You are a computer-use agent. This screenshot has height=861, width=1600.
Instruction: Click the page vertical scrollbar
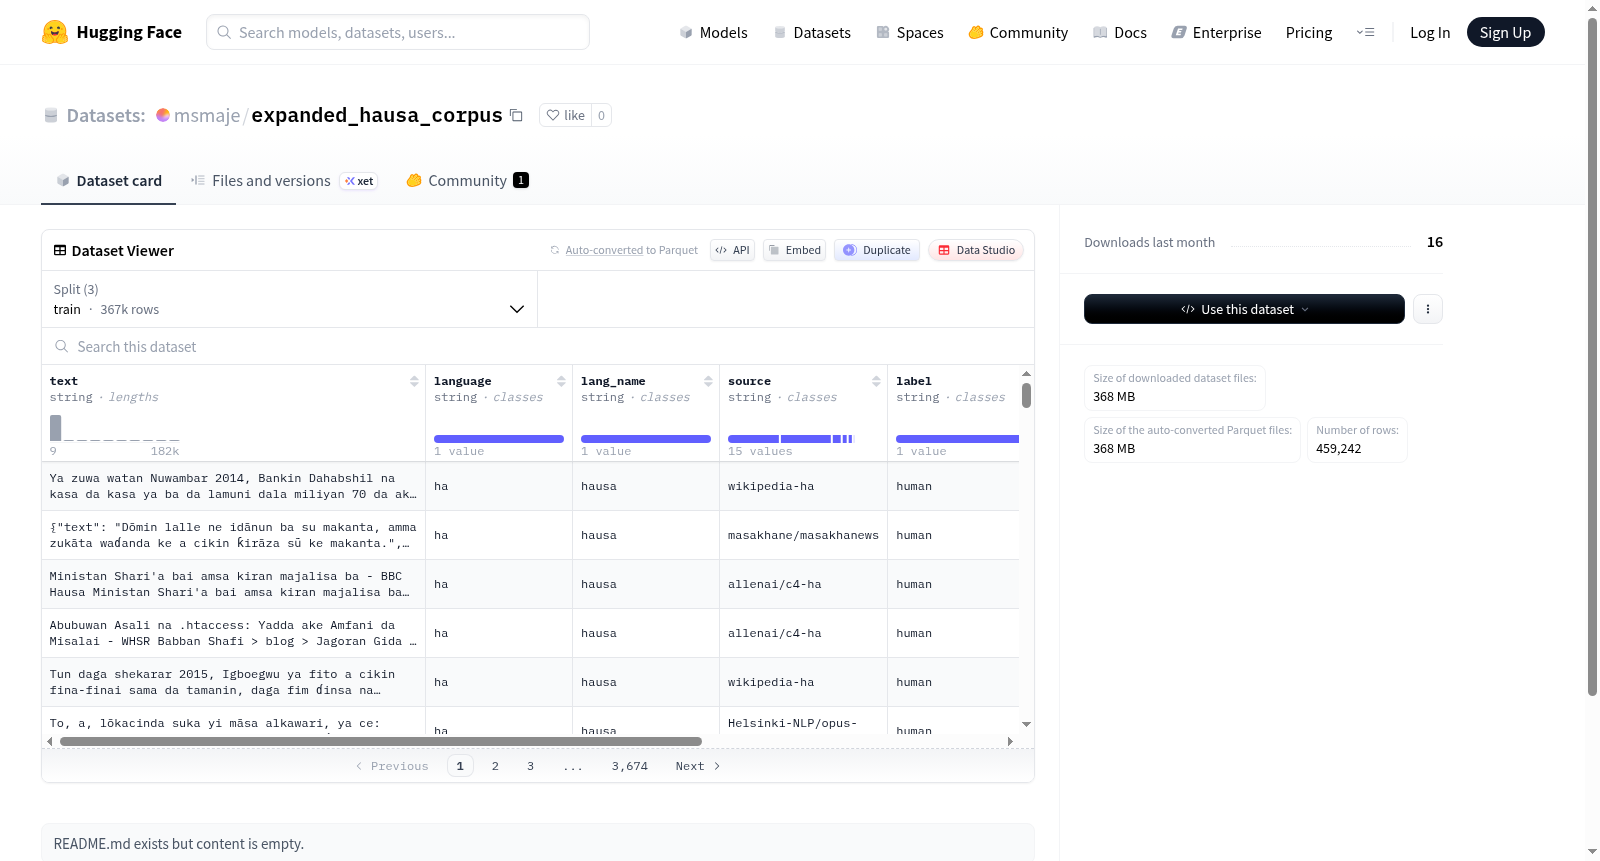1592,357
